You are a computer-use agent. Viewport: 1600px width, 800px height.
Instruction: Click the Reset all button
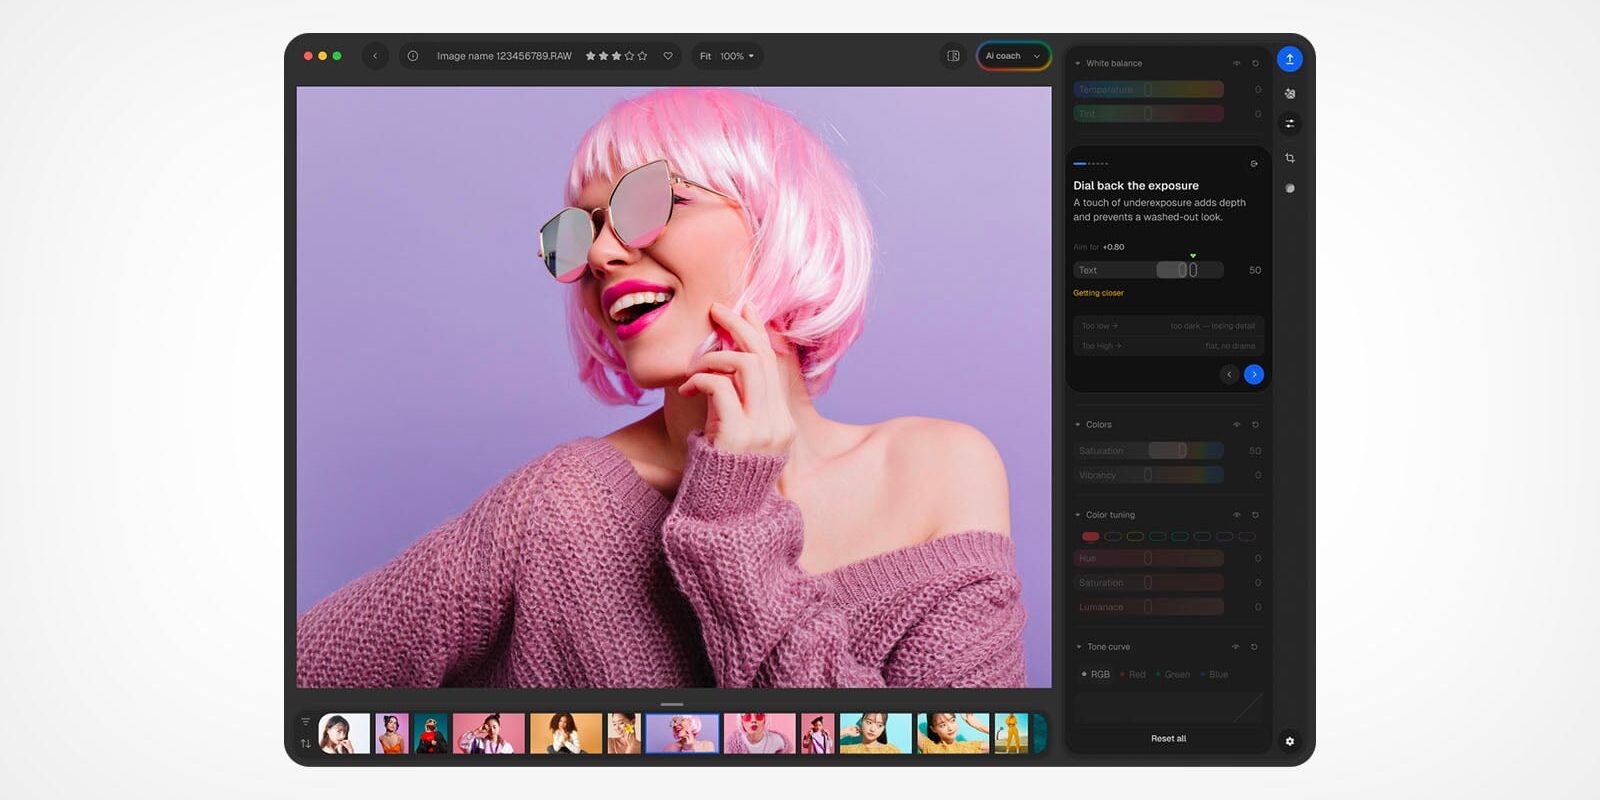point(1168,739)
